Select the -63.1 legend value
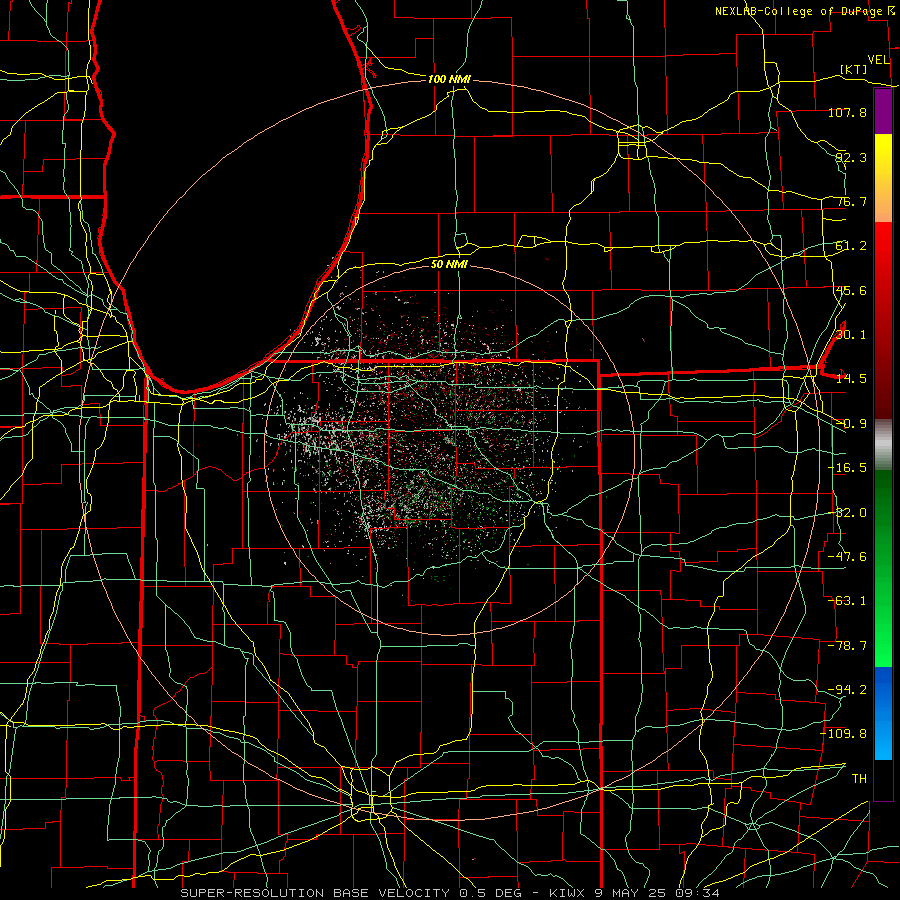This screenshot has height=900, width=900. tap(847, 601)
